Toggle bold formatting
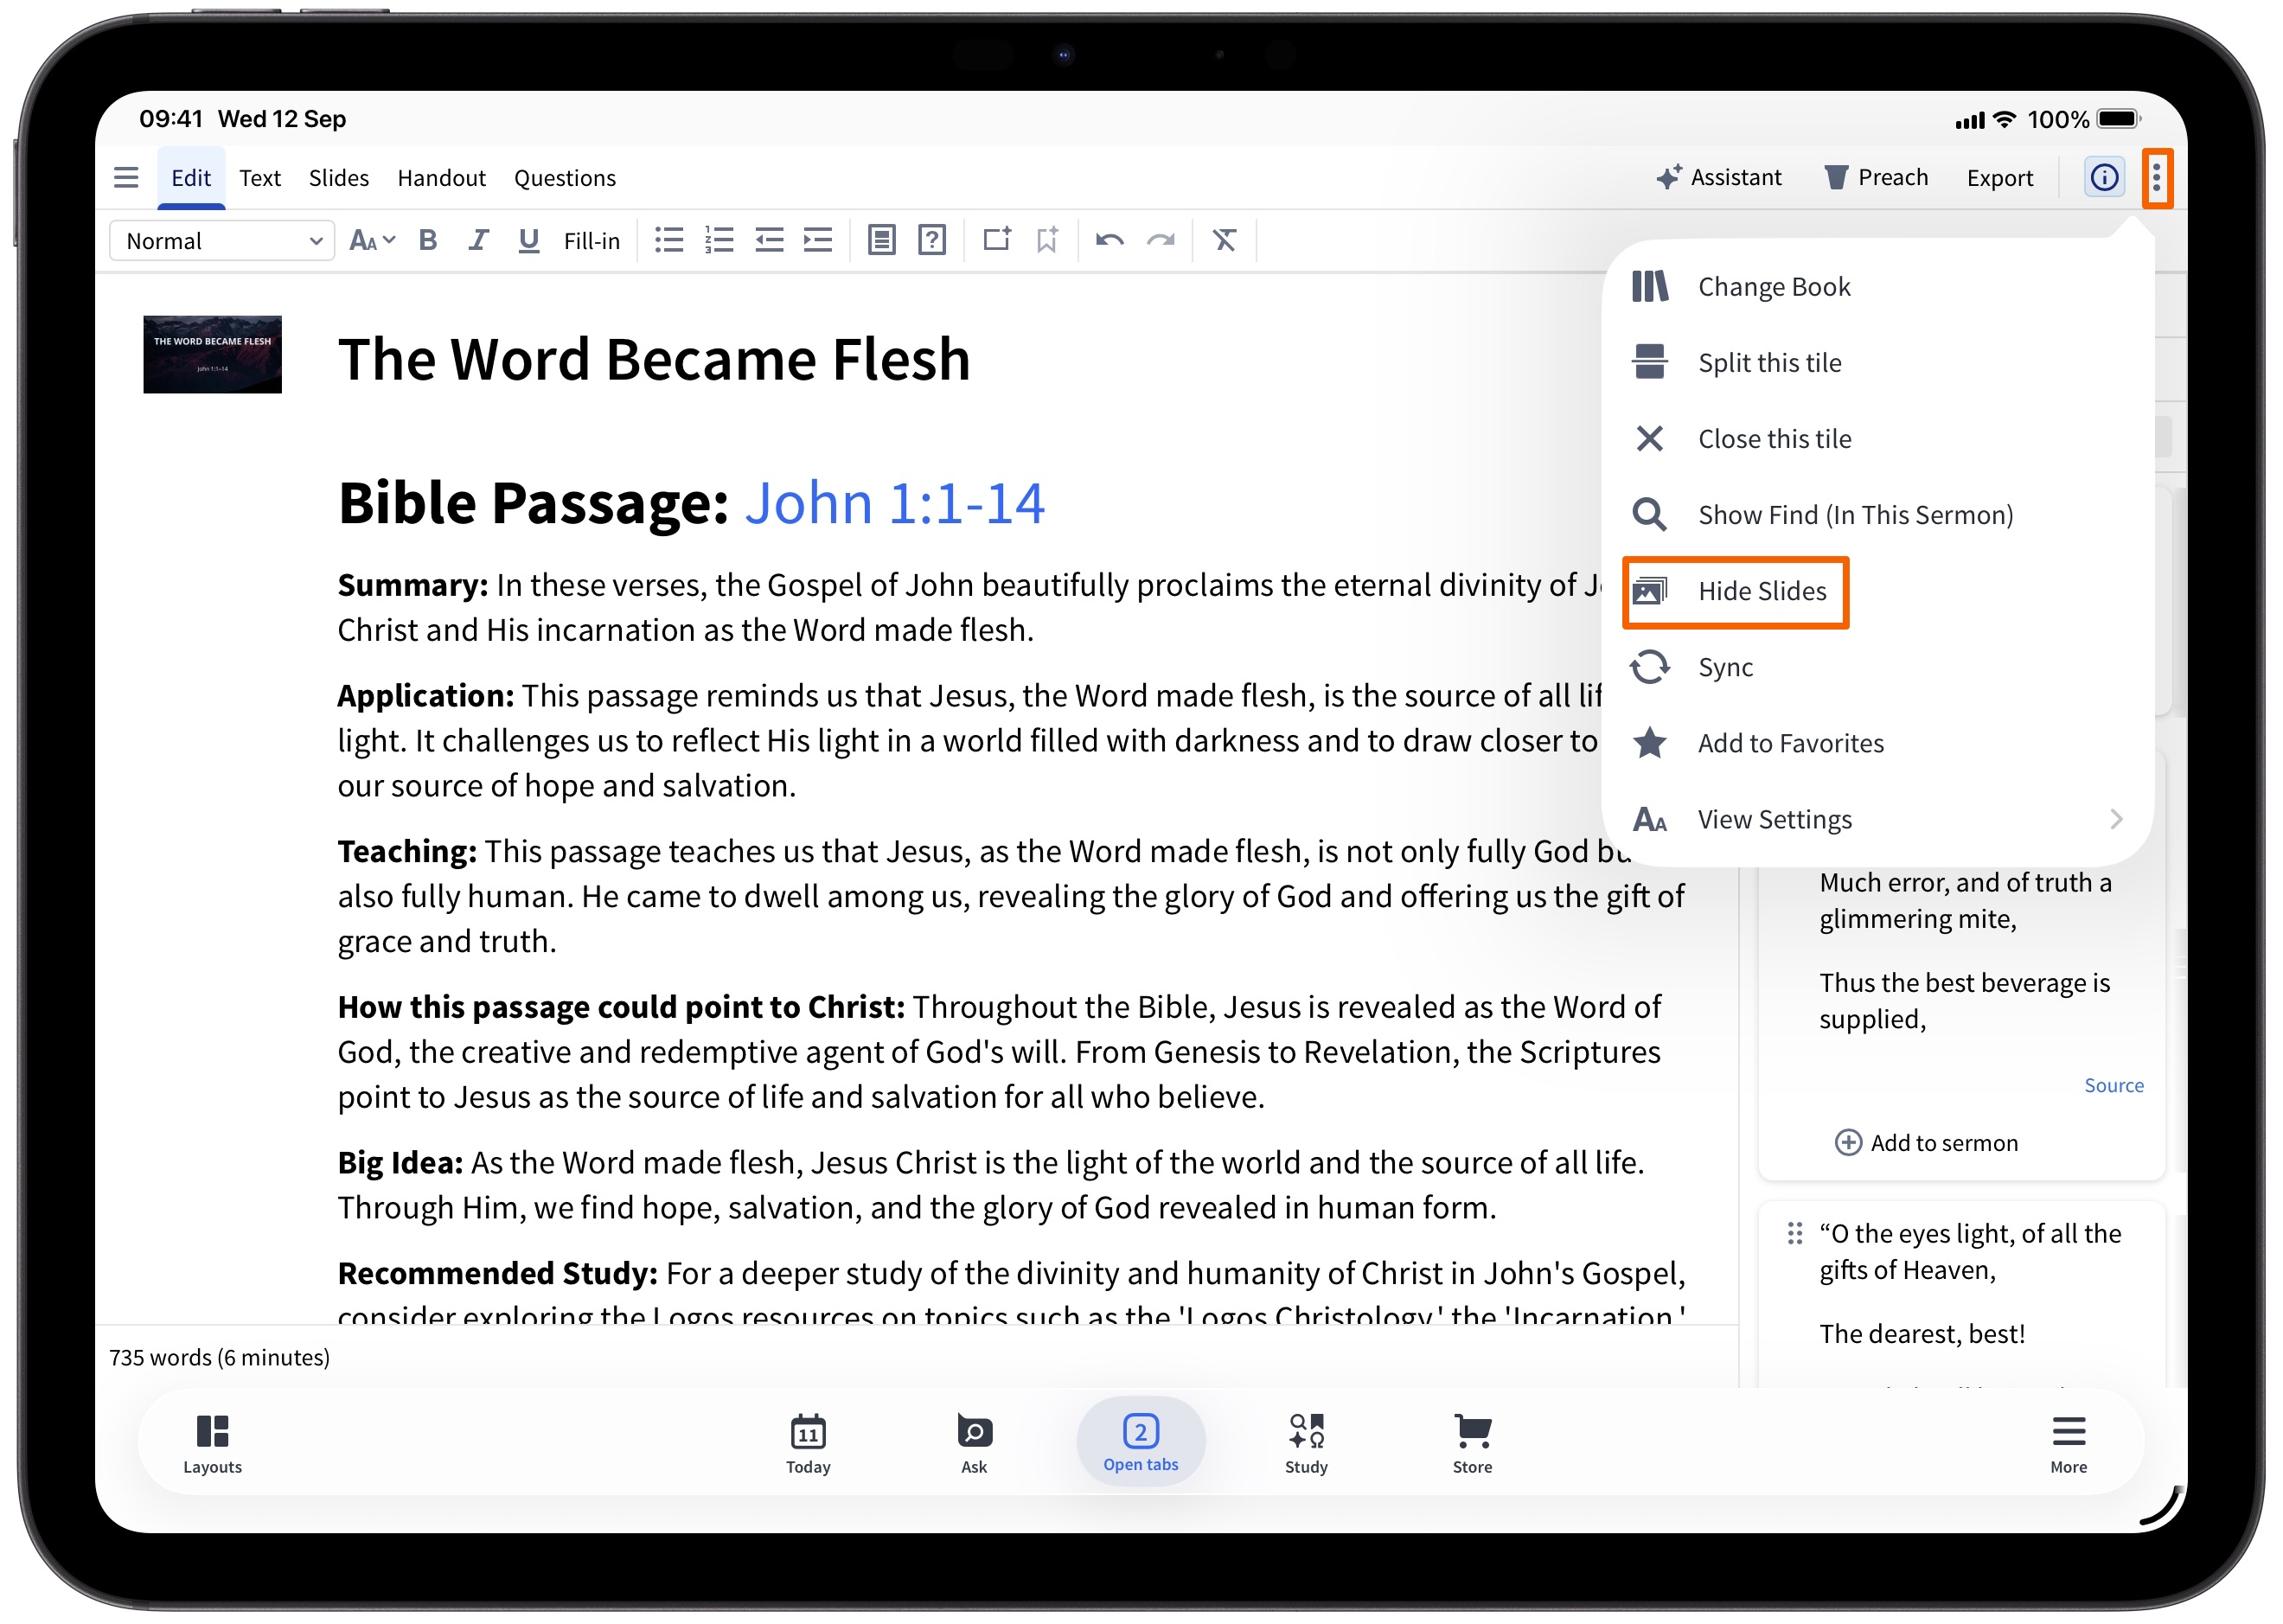The image size is (2283, 1624). [x=428, y=241]
